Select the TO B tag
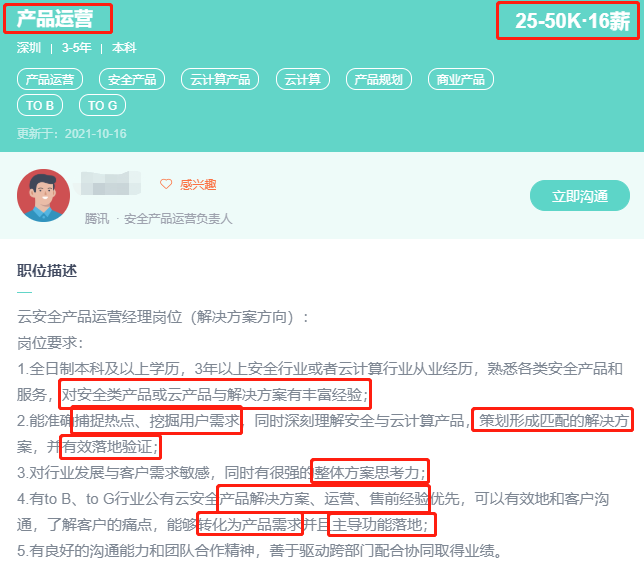The width and height of the screenshot is (644, 569). tap(40, 106)
